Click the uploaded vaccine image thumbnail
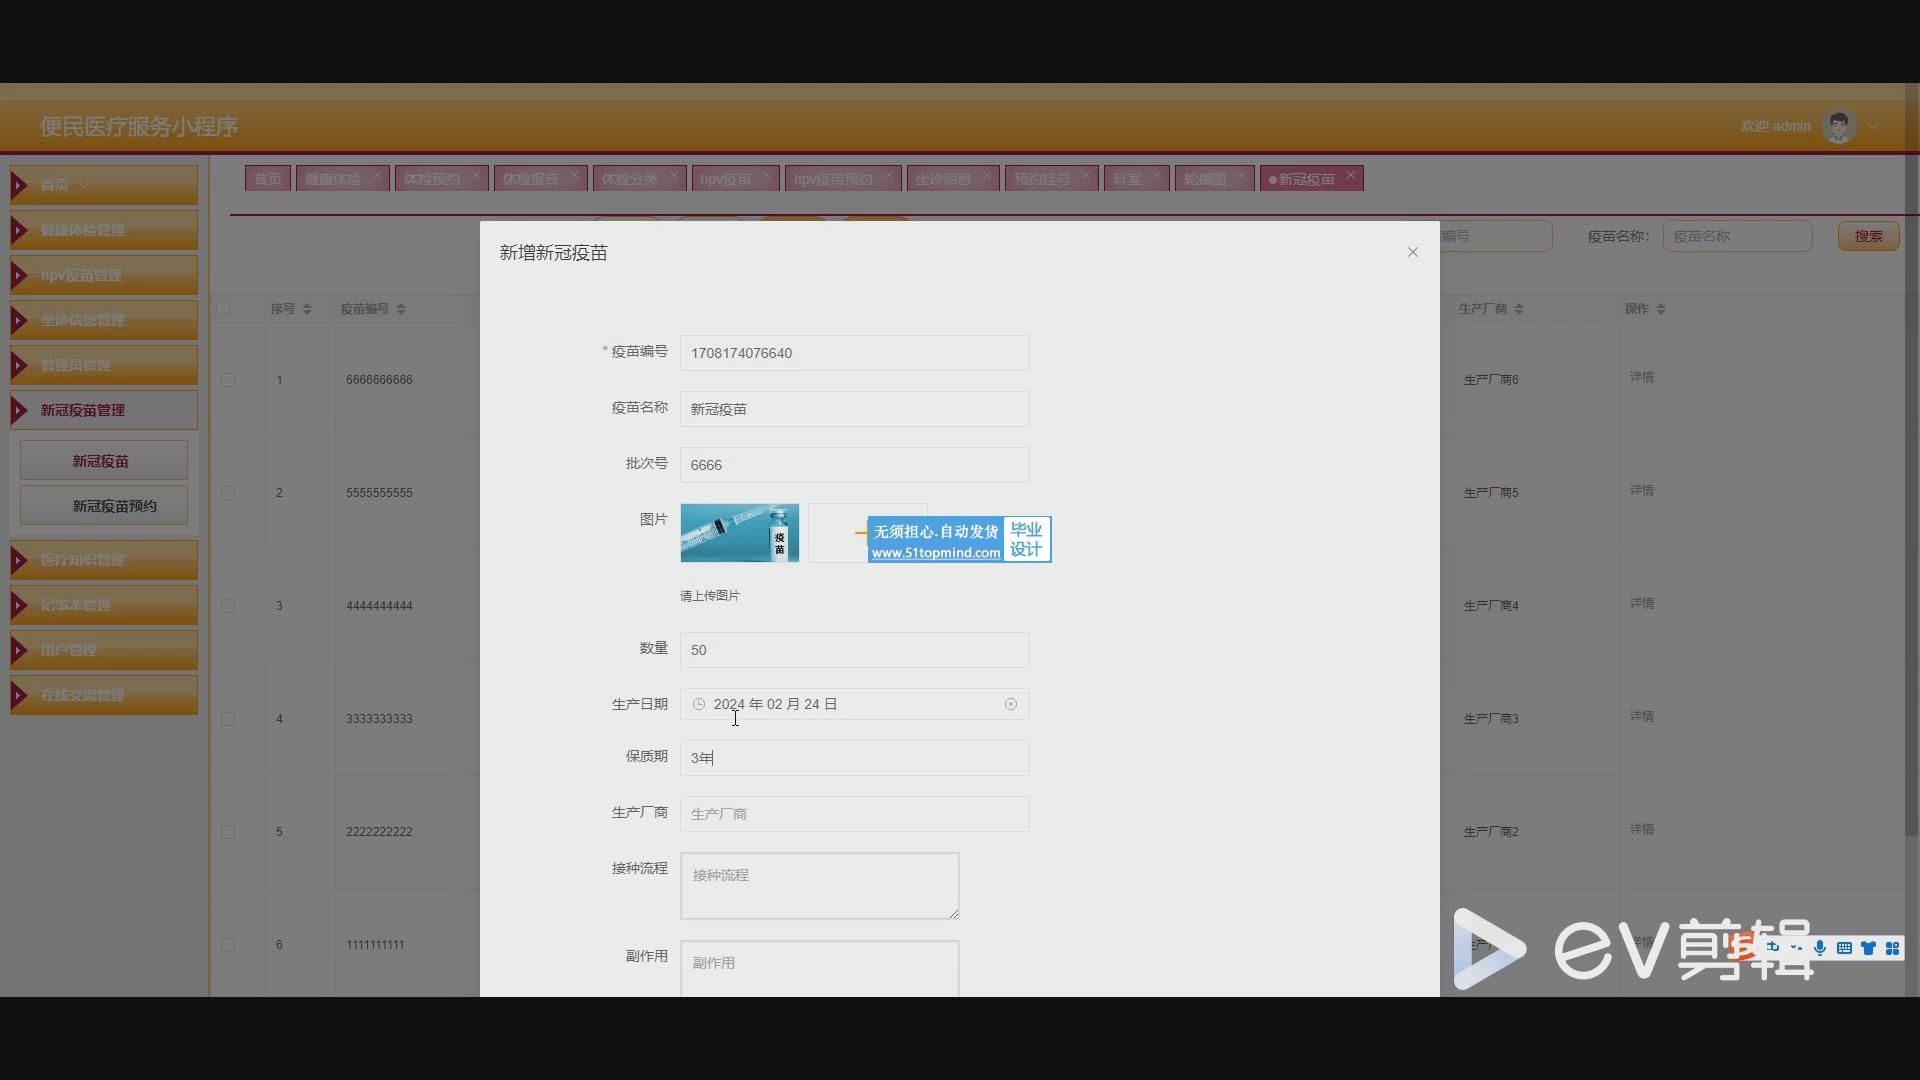 coord(739,533)
